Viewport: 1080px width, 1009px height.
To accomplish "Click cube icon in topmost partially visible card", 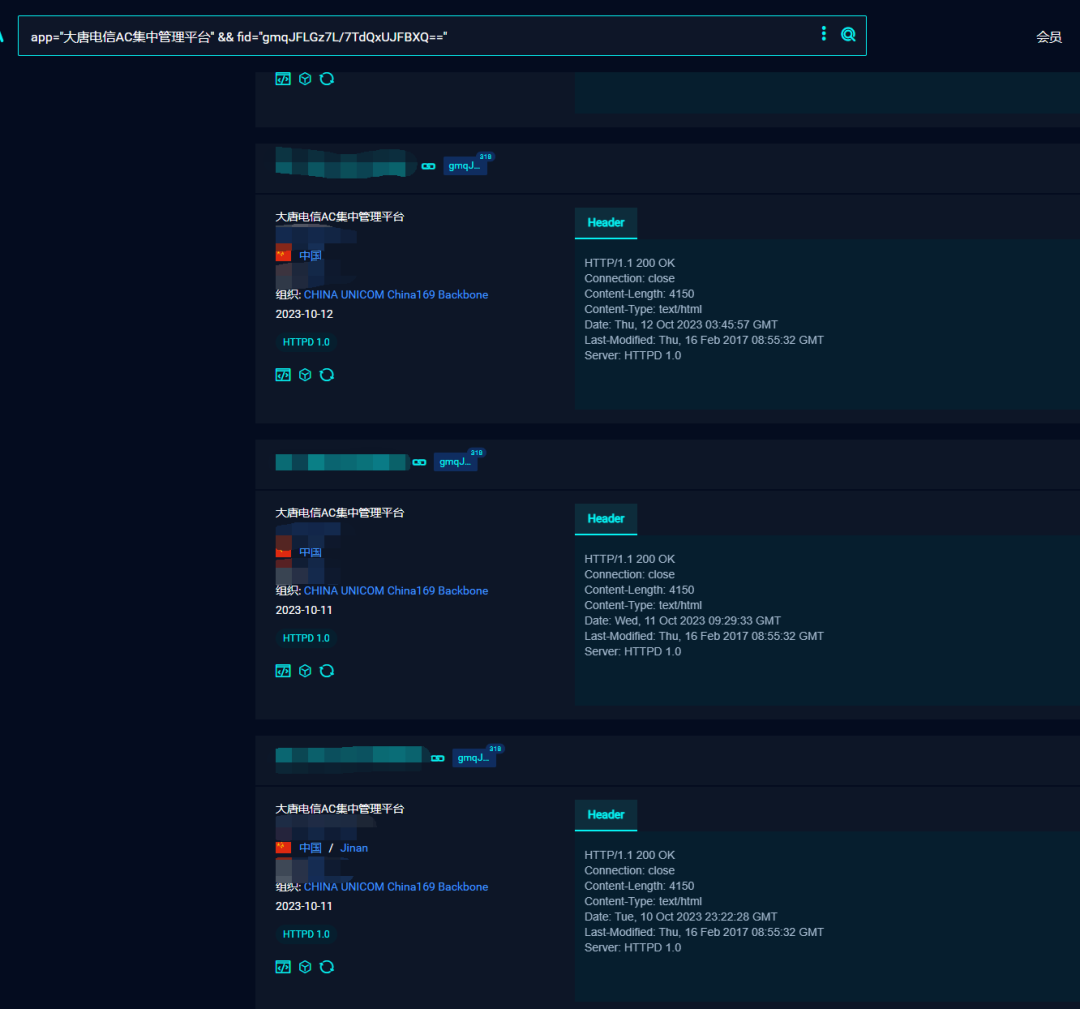I will pos(305,79).
